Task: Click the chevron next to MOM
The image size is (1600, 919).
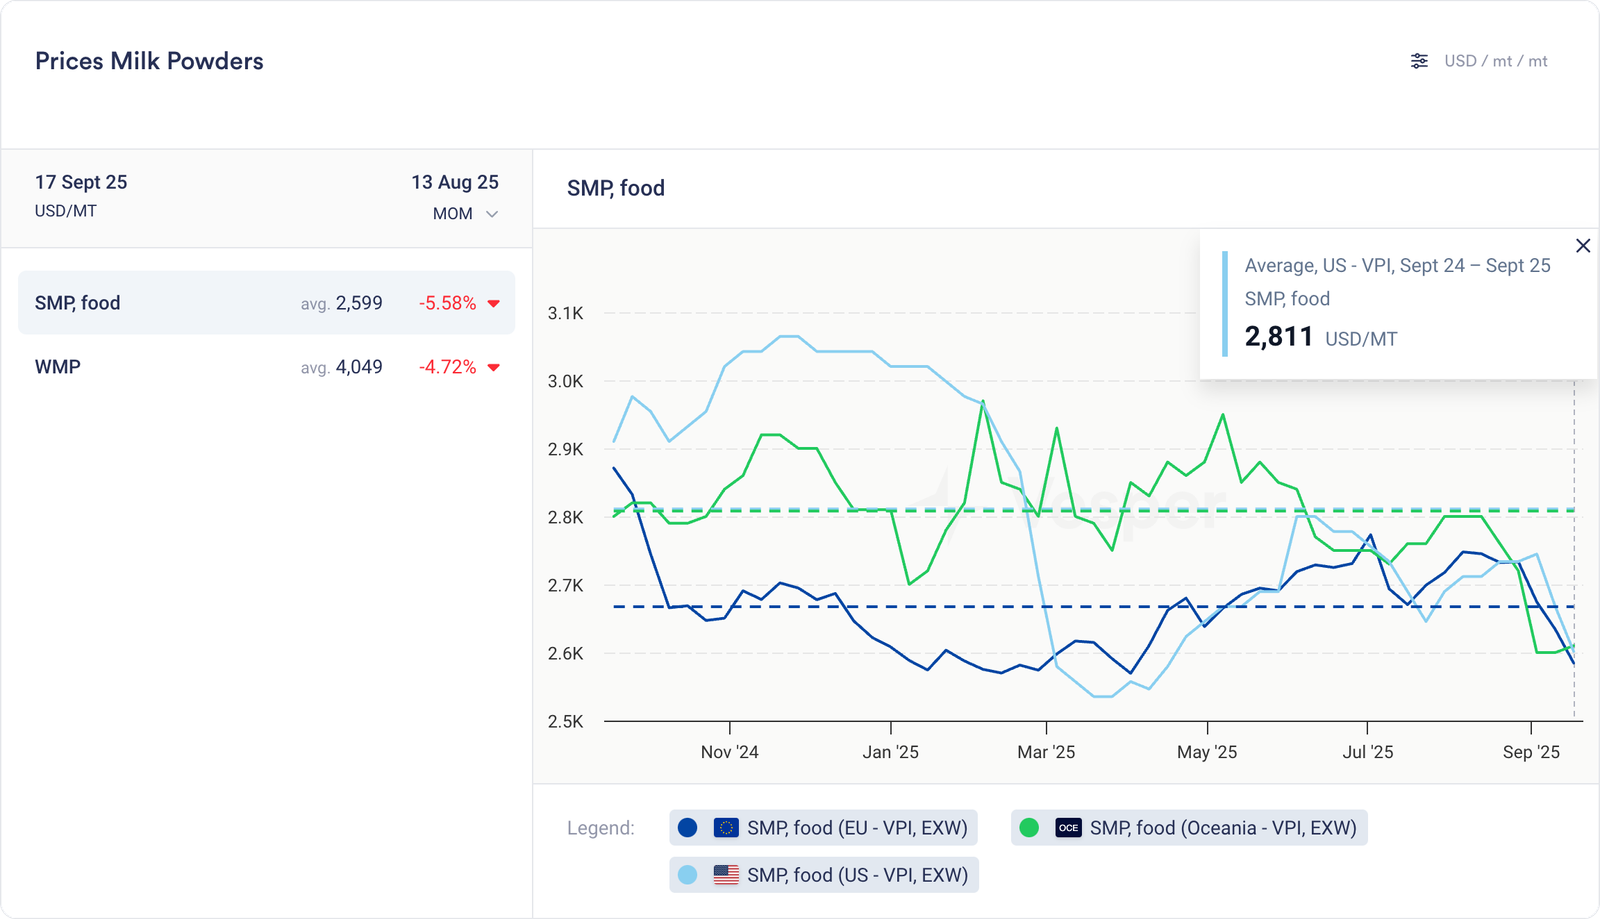Action: pos(492,214)
